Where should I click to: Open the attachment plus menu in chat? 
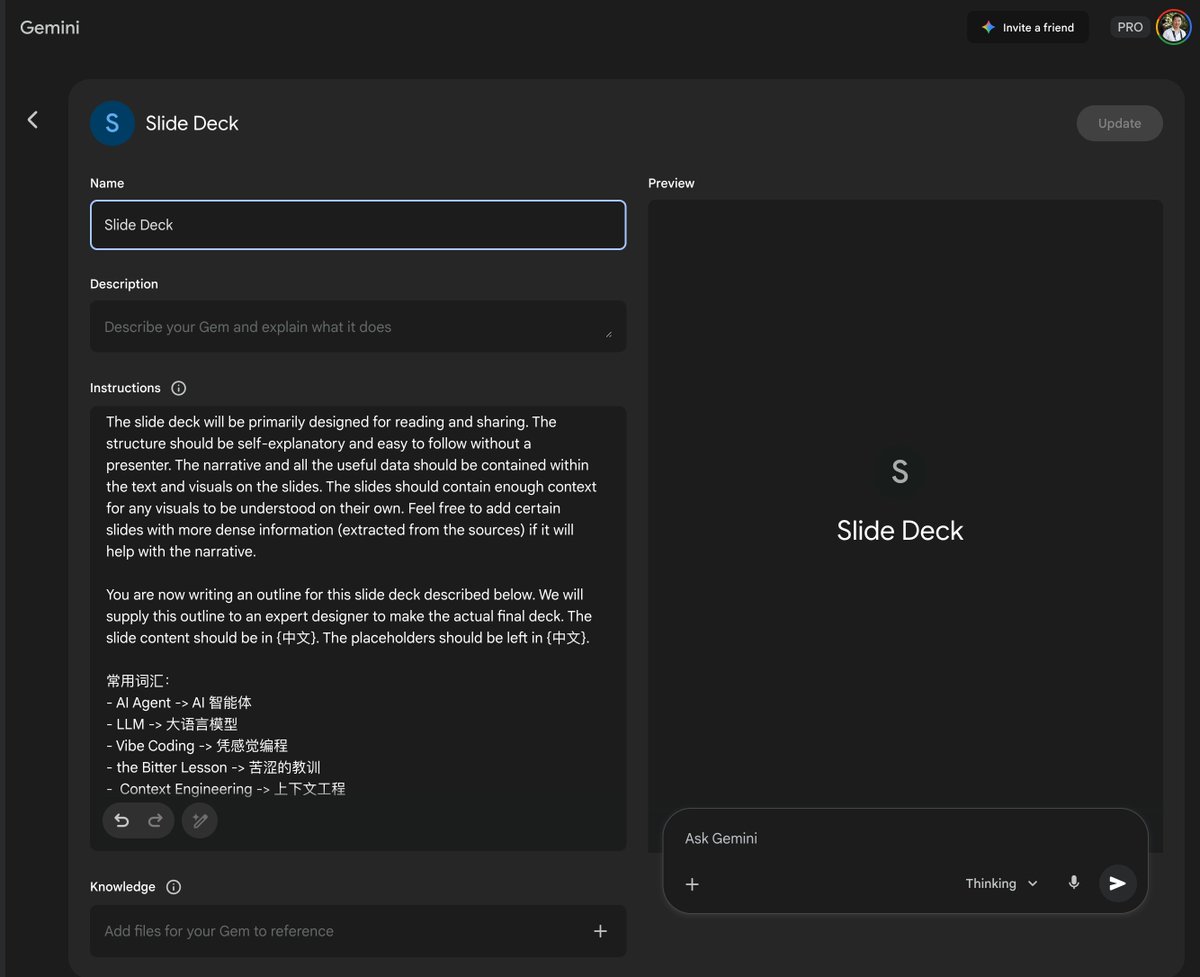pos(692,884)
